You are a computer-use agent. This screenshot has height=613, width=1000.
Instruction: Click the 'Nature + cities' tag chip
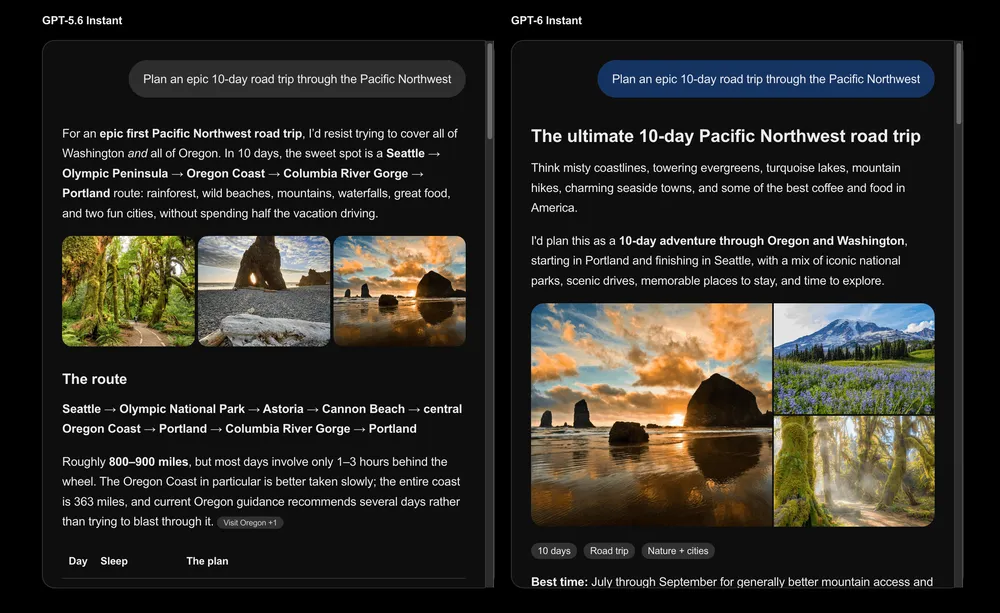678,550
